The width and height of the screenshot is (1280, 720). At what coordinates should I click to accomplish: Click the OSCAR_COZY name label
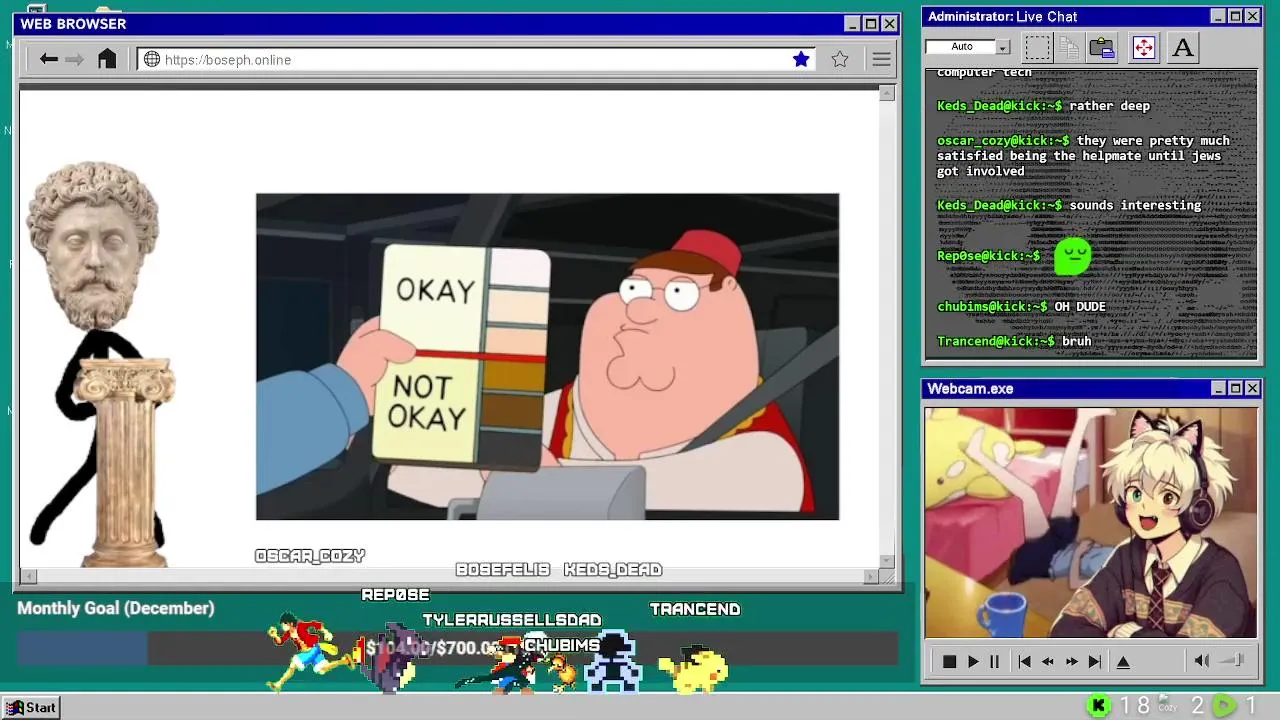pos(310,556)
